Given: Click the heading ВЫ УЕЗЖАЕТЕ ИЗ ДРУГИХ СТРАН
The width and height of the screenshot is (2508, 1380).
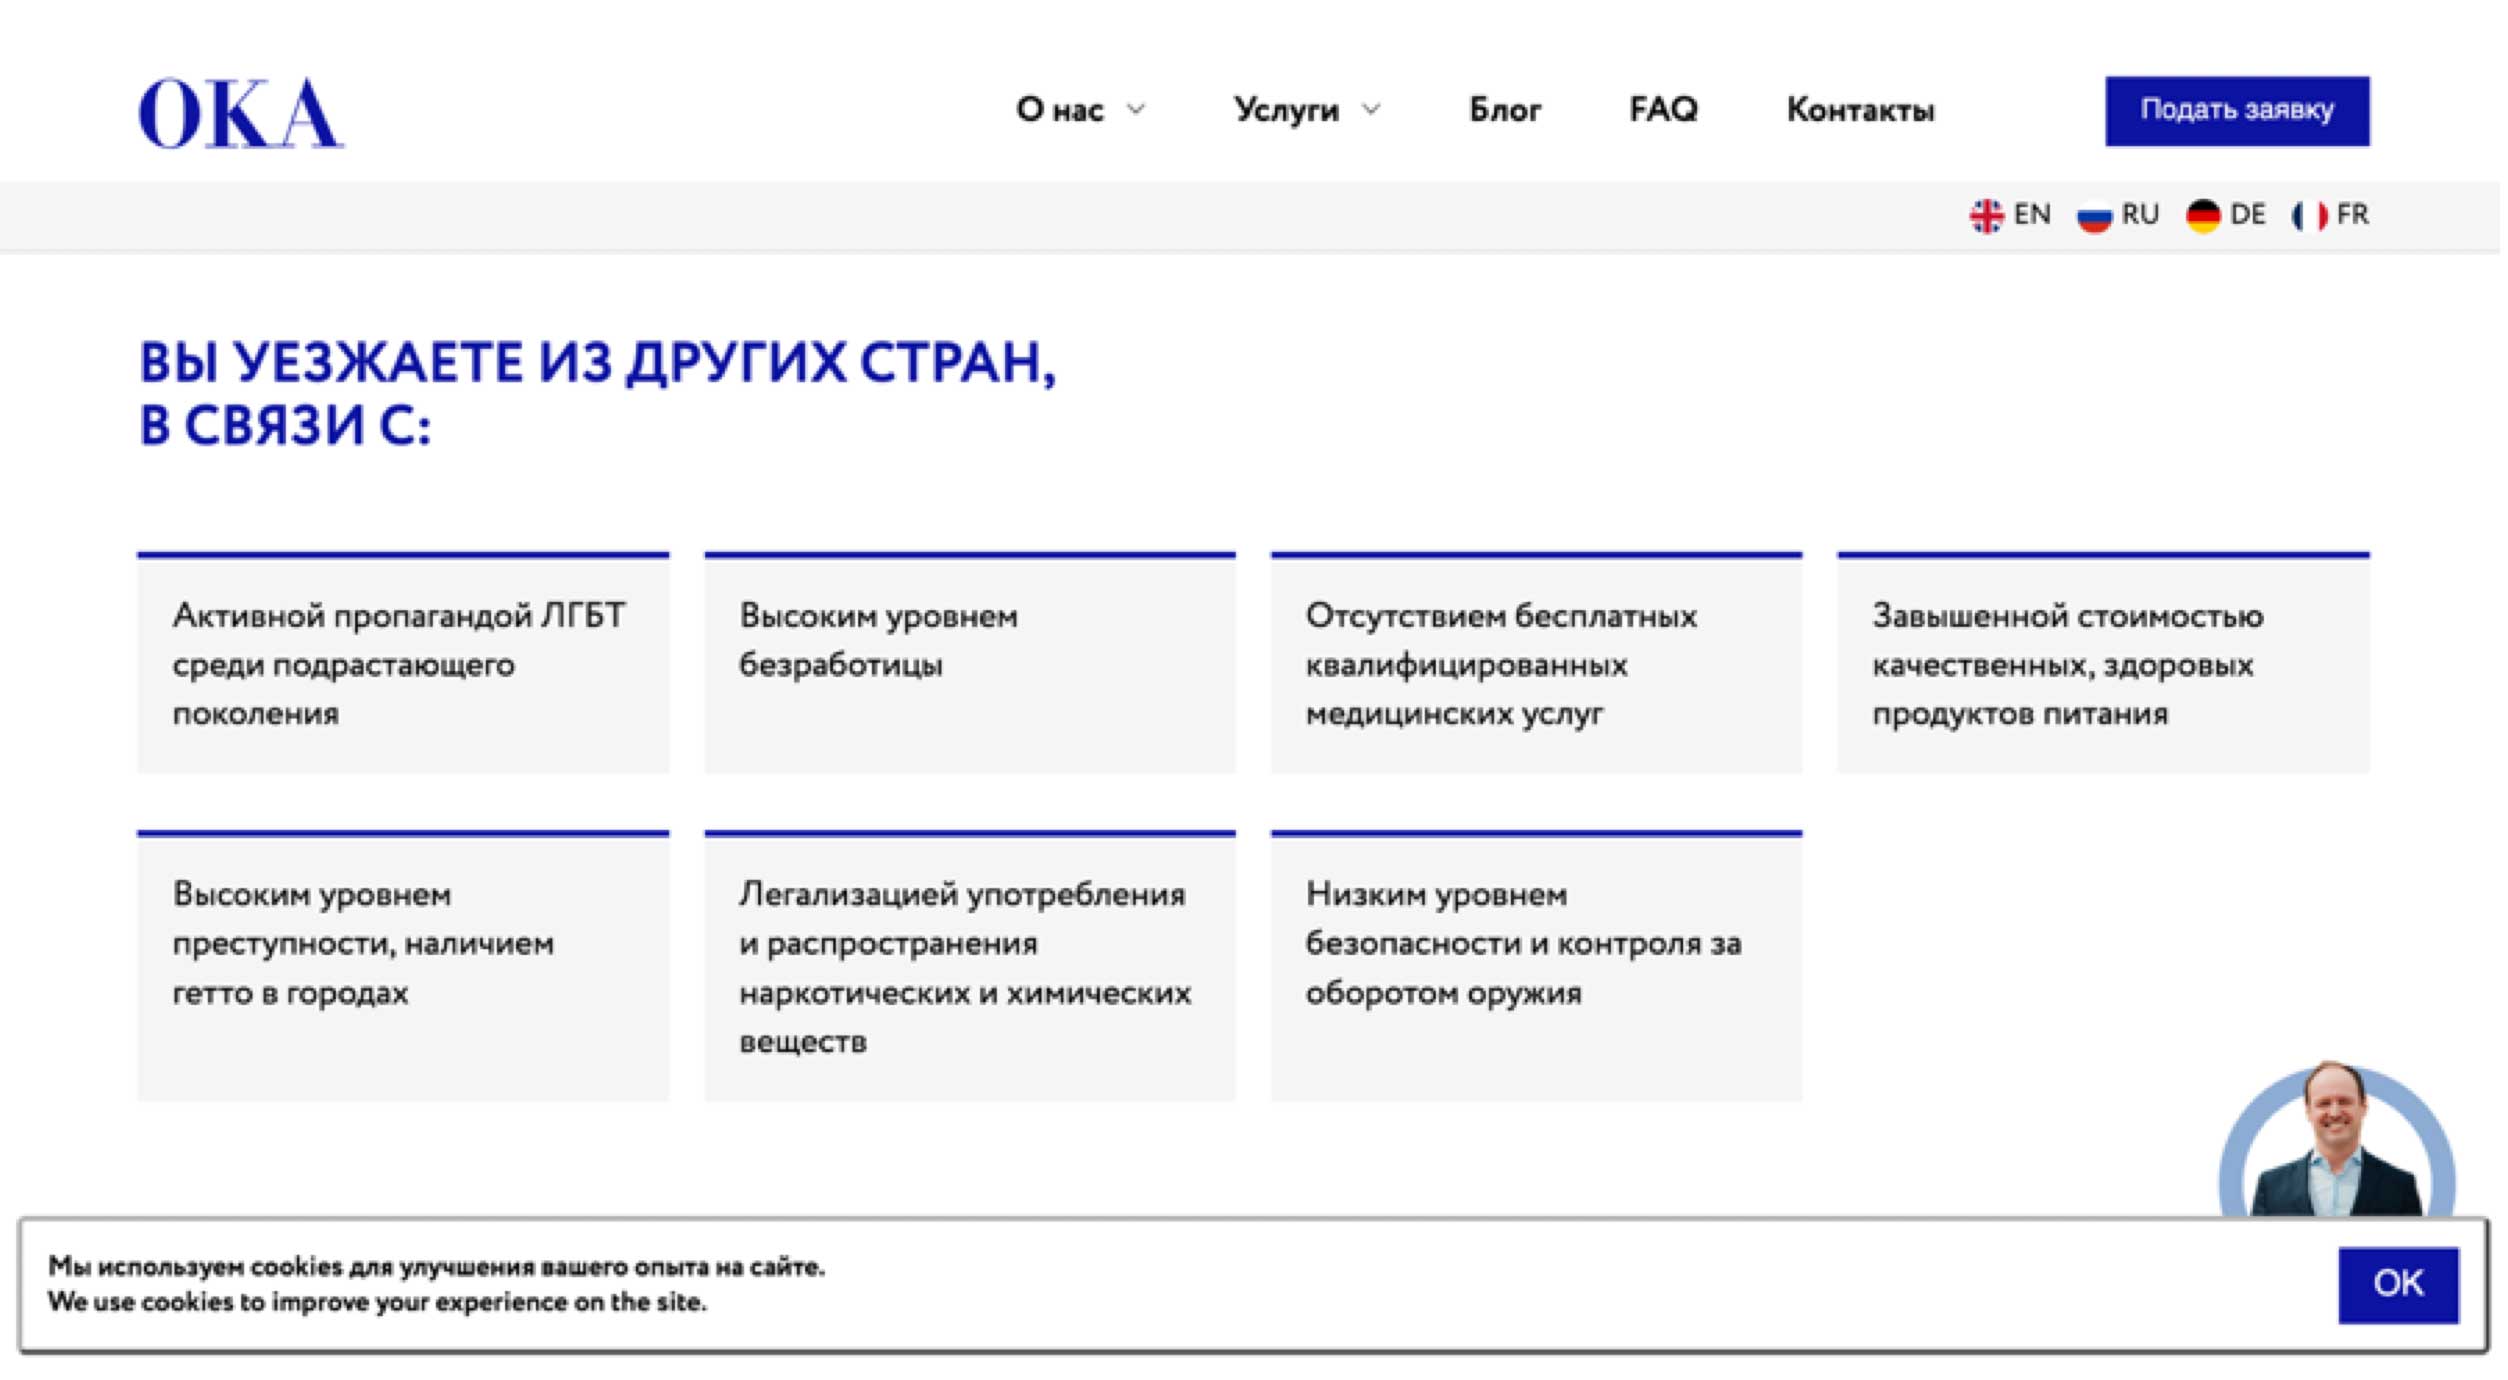Looking at the screenshot, I should click(x=598, y=363).
